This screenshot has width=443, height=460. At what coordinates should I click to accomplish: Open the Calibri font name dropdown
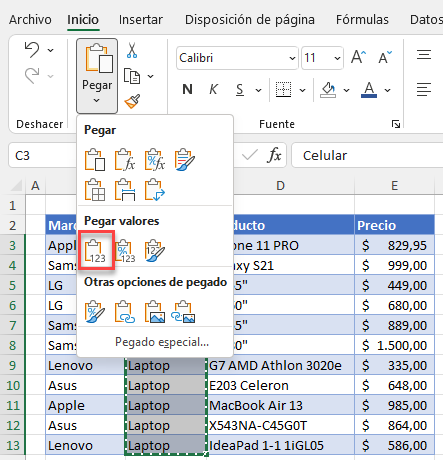(x=292, y=58)
